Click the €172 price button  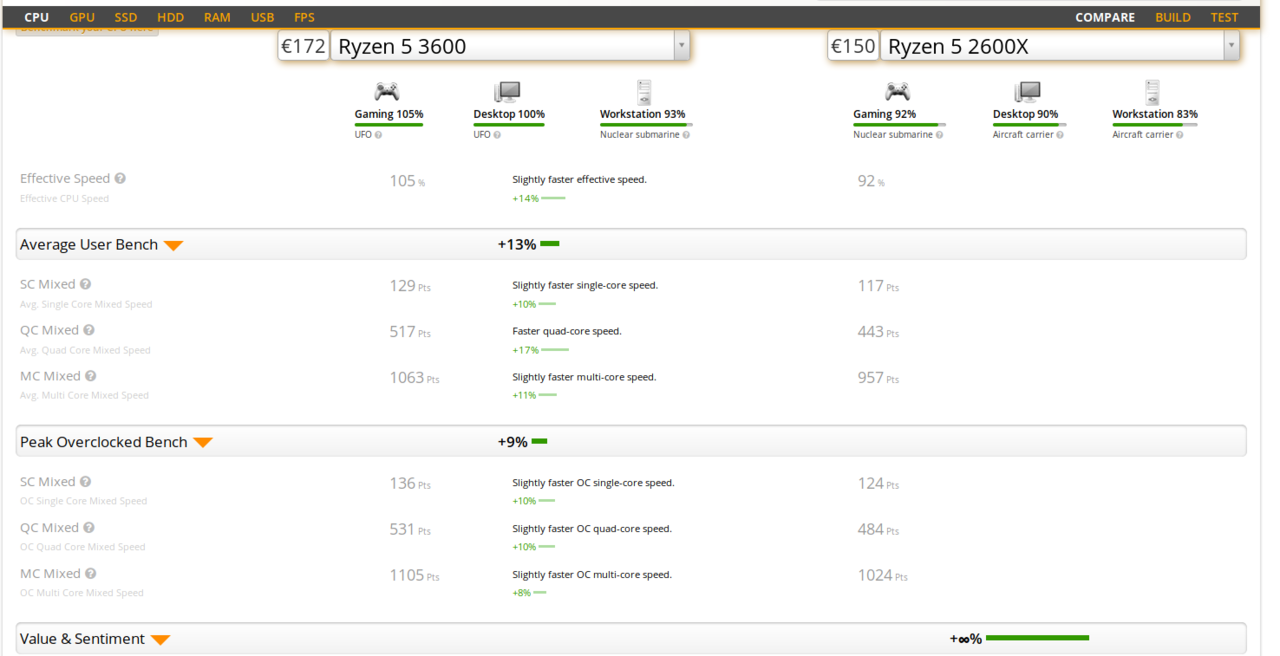pos(303,46)
